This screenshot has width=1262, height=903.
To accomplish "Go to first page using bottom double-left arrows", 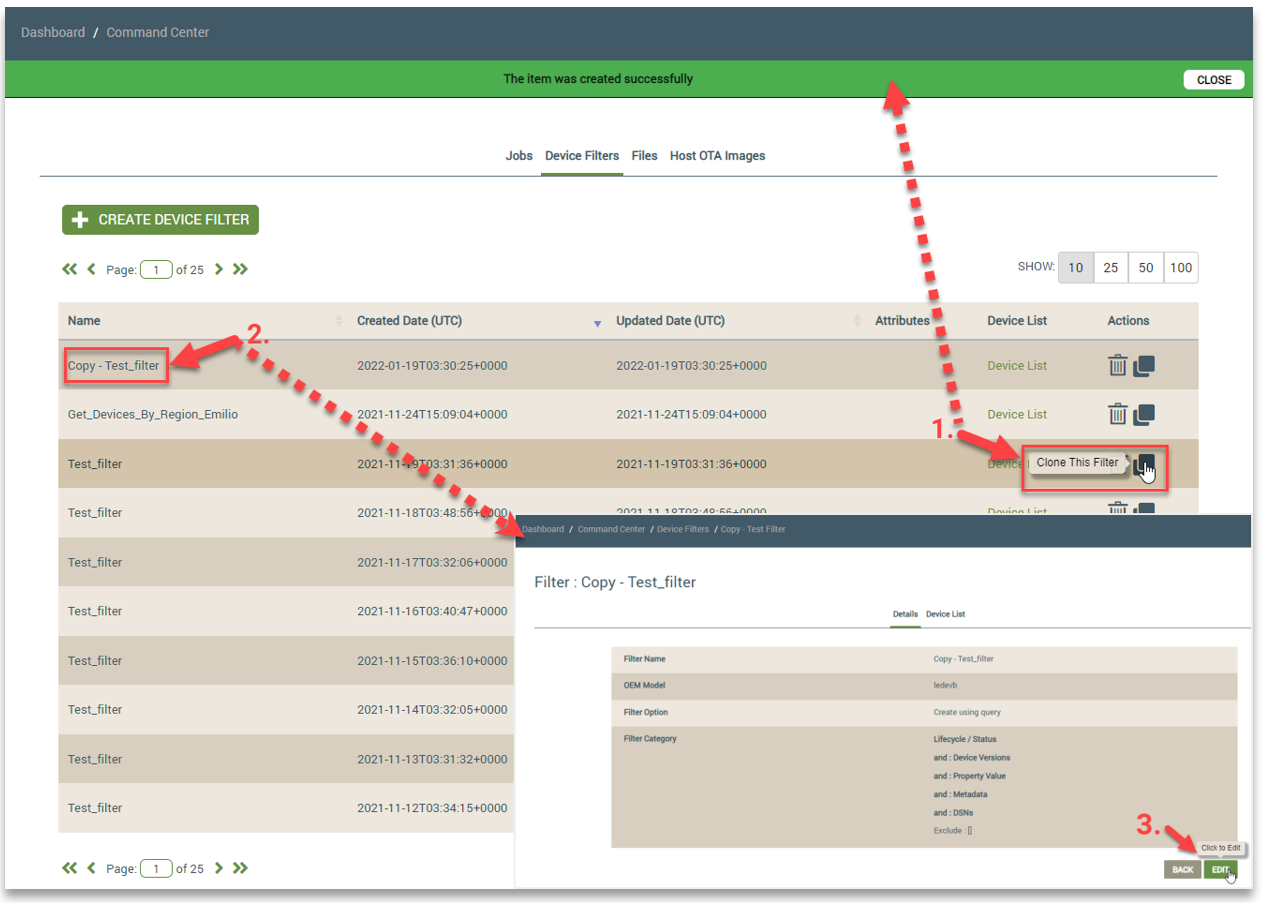I will pos(69,868).
